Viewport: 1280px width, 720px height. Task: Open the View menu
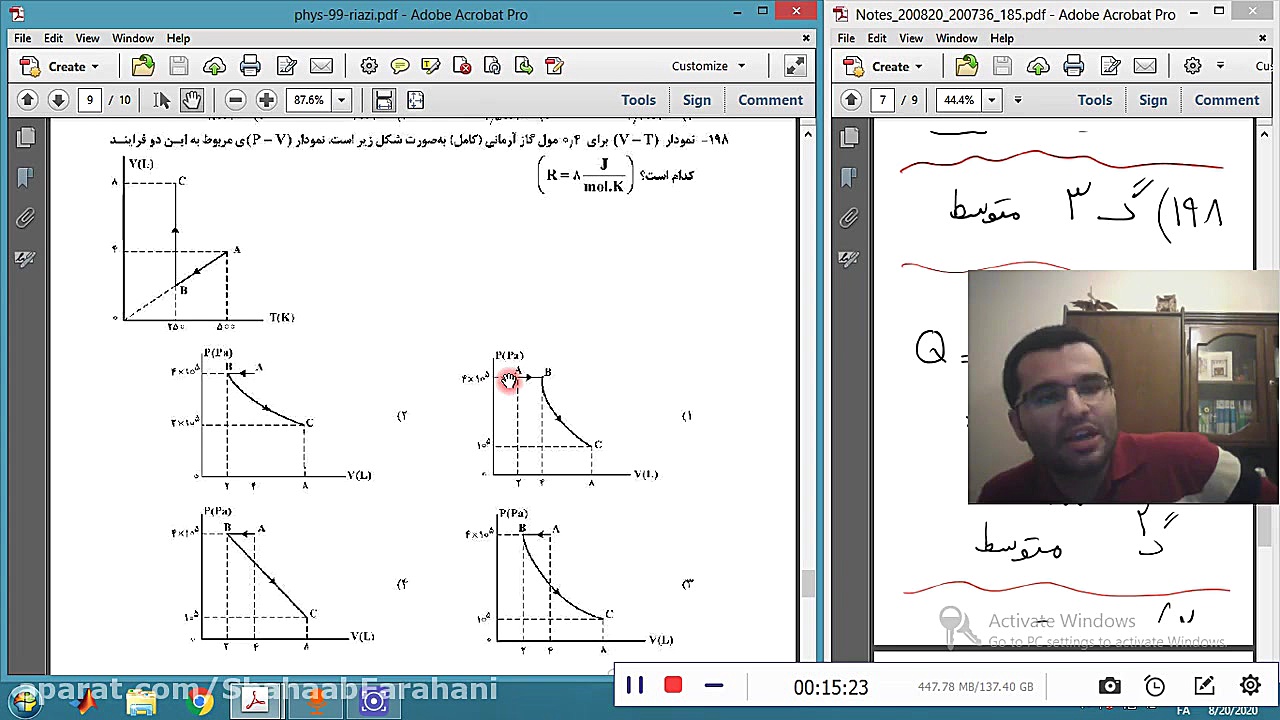[87, 38]
